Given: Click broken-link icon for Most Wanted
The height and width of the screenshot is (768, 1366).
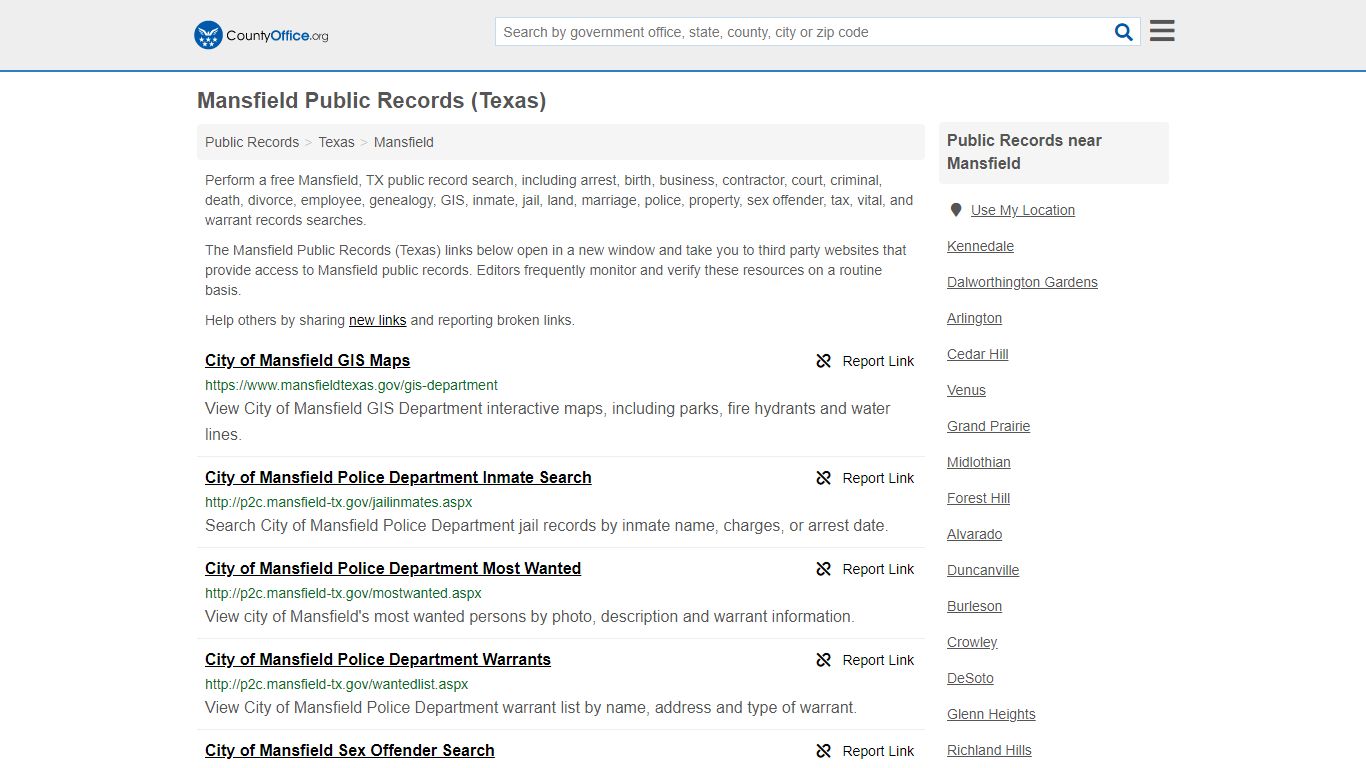Looking at the screenshot, I should (x=824, y=569).
